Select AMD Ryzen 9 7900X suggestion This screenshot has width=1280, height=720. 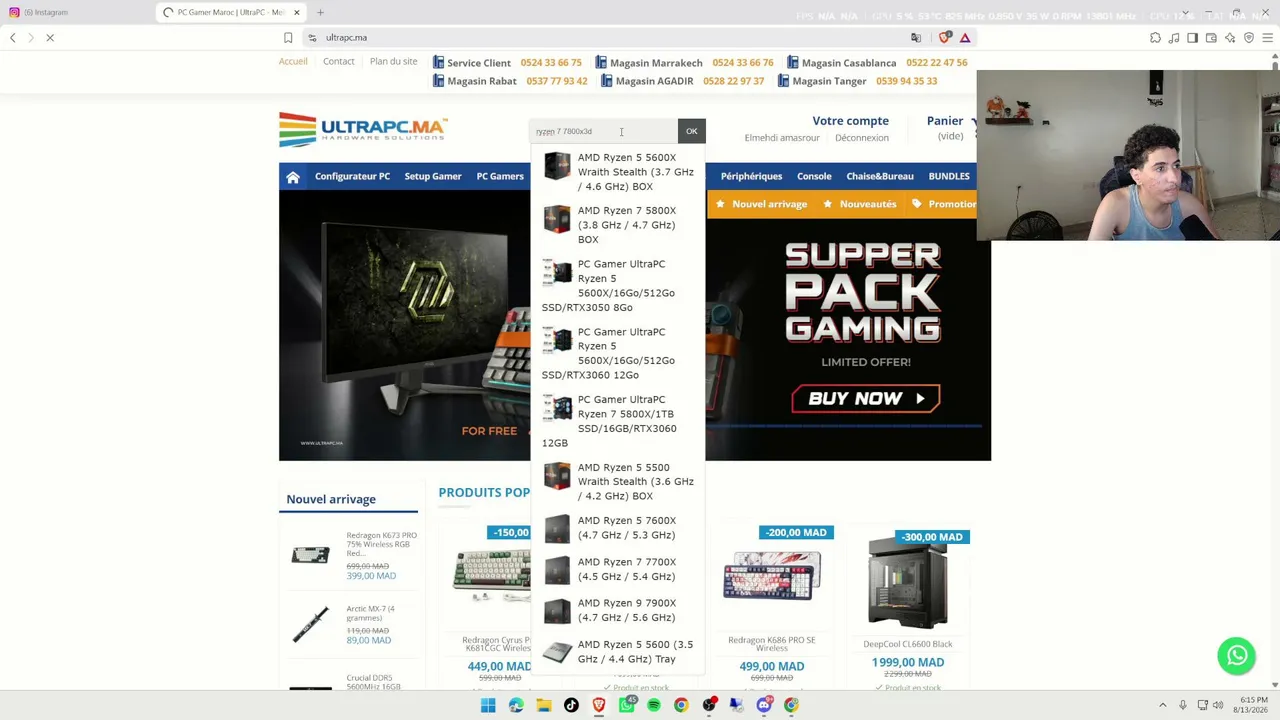coord(617,611)
